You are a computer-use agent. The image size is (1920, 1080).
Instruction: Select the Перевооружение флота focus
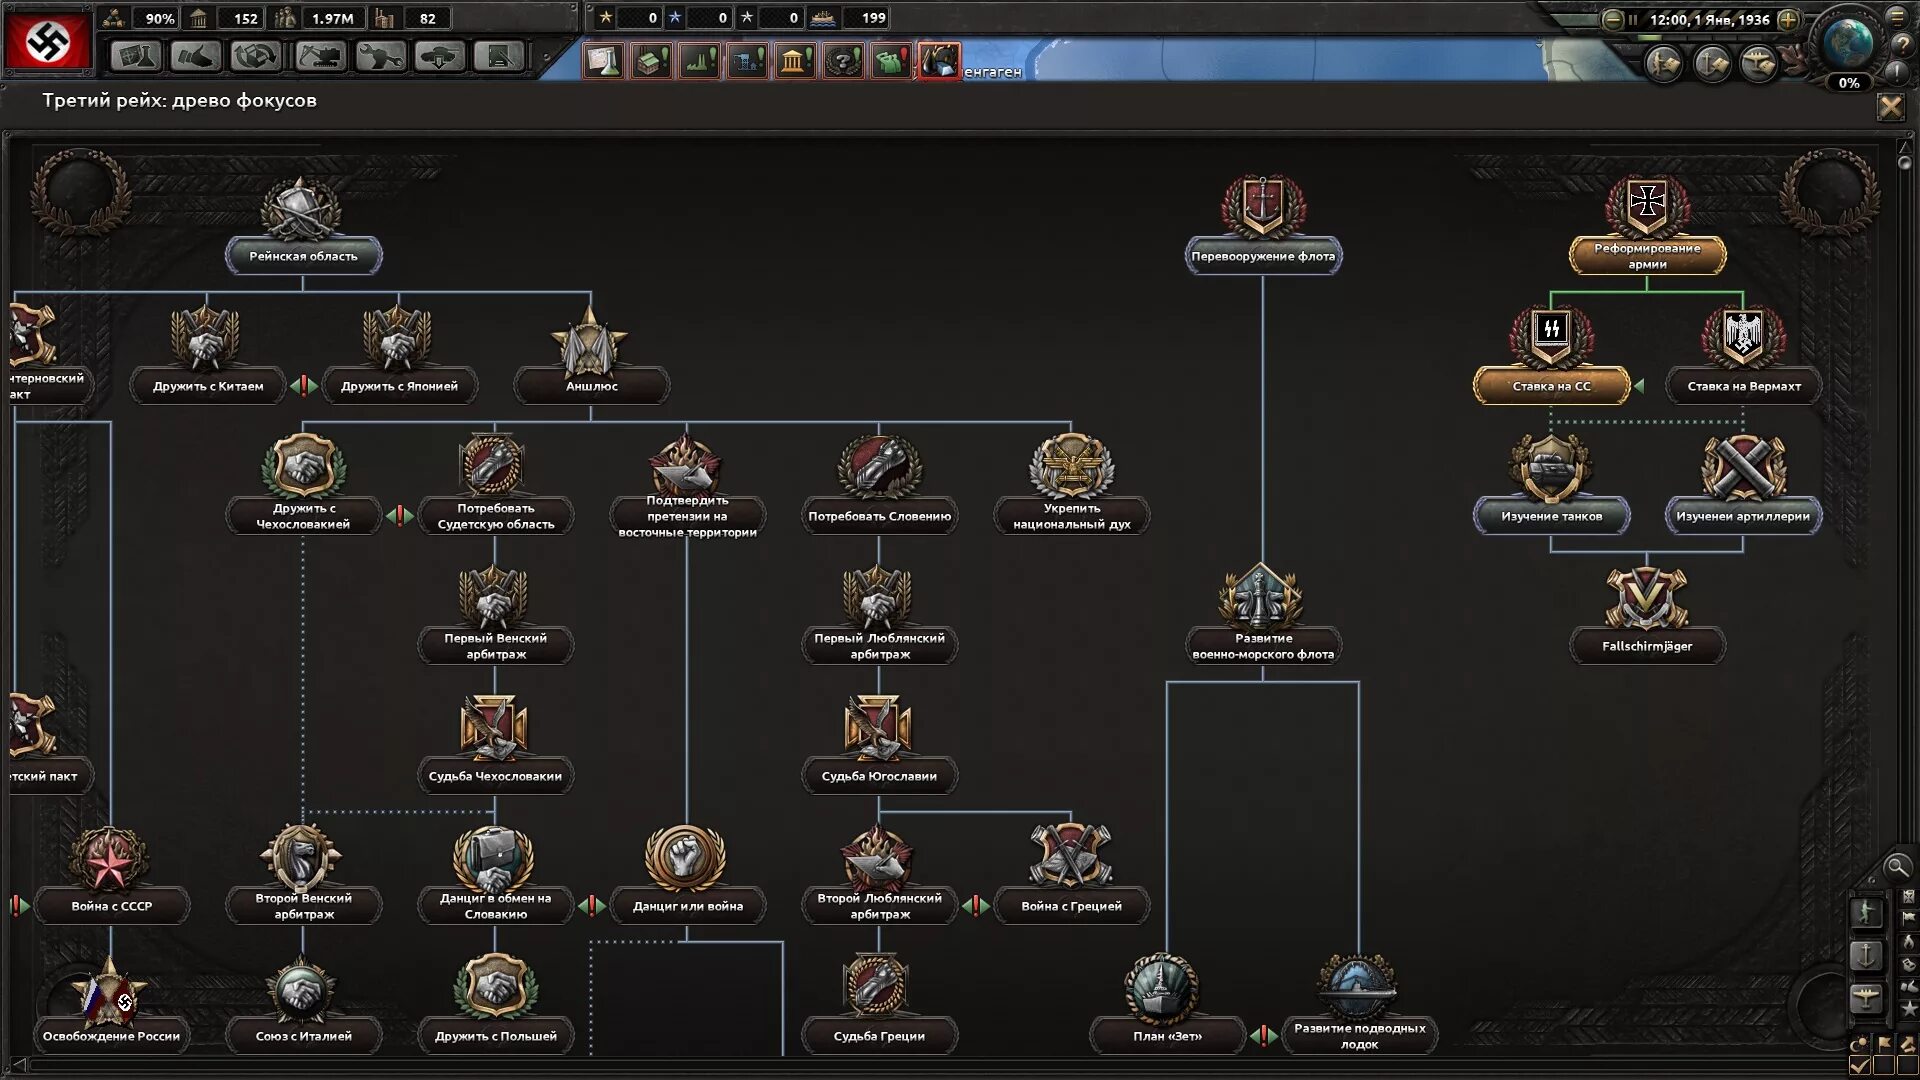[x=1263, y=256]
